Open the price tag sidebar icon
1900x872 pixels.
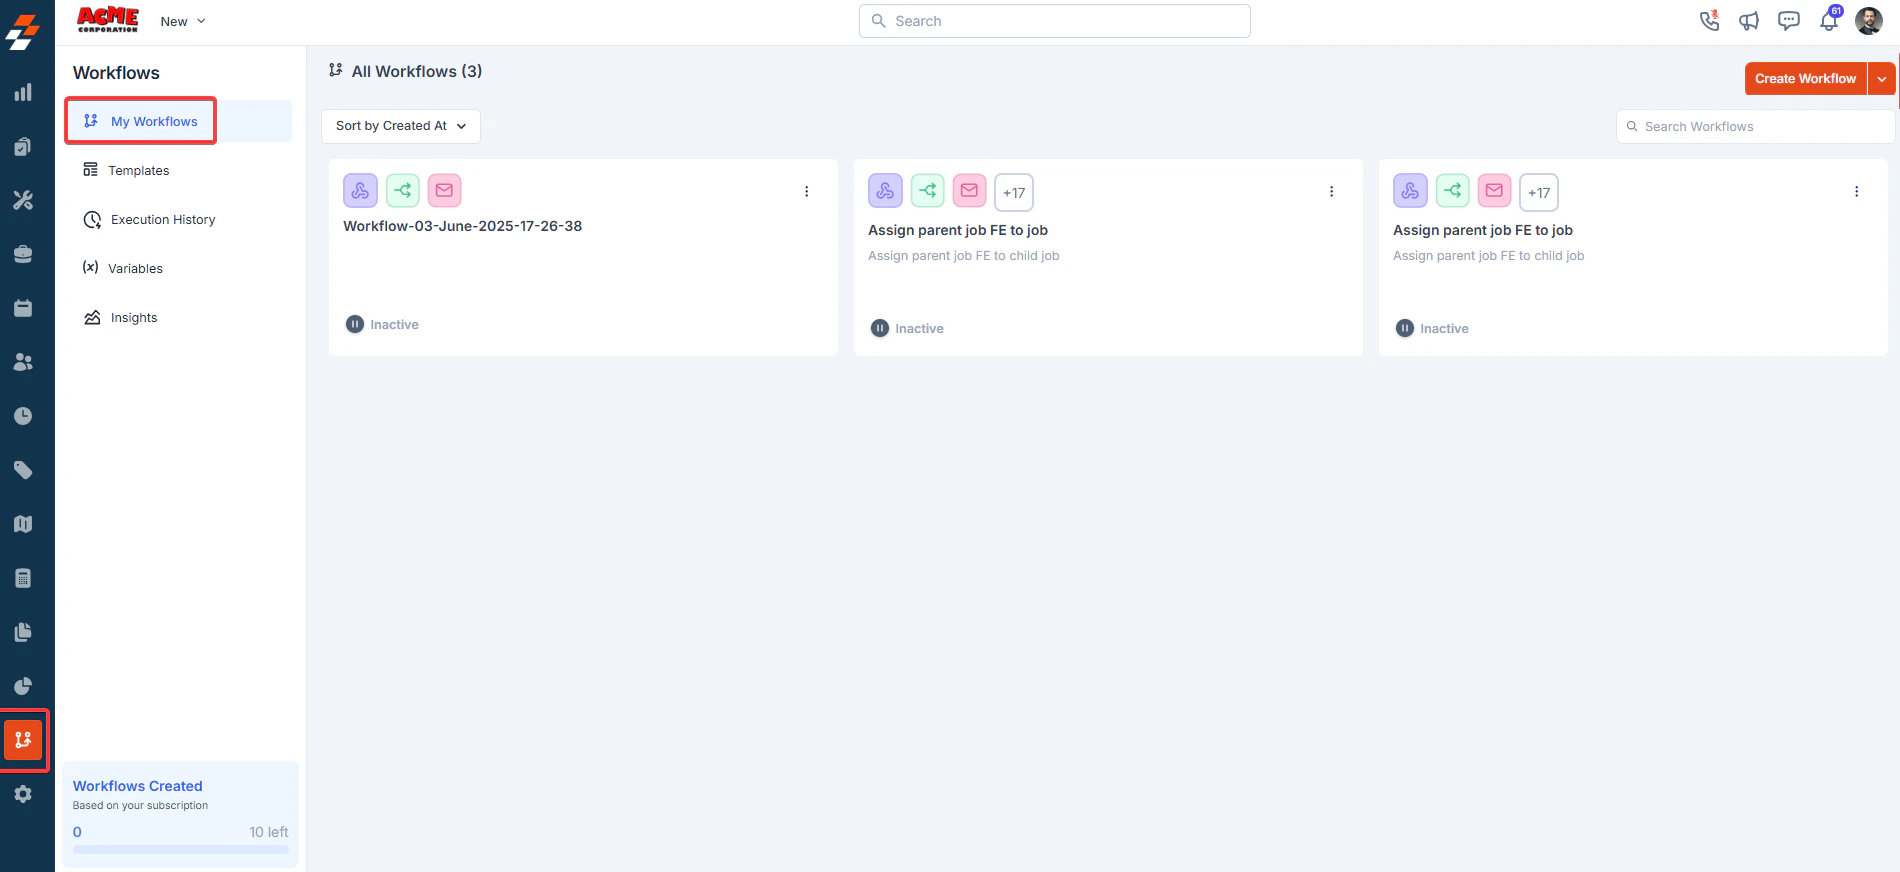tap(23, 470)
